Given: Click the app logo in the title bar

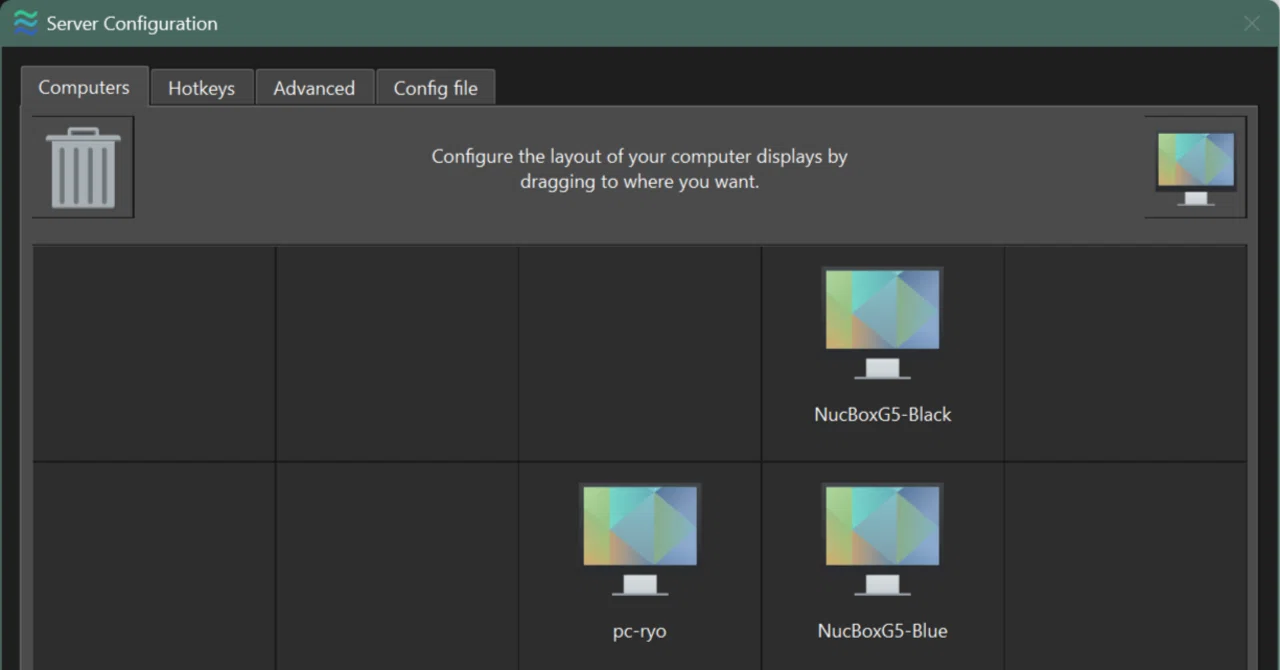Looking at the screenshot, I should point(25,23).
